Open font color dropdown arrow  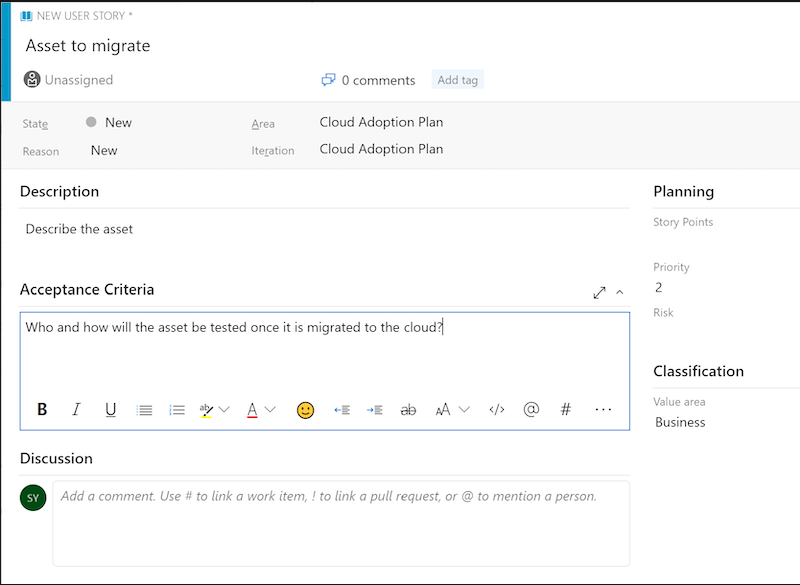point(270,410)
